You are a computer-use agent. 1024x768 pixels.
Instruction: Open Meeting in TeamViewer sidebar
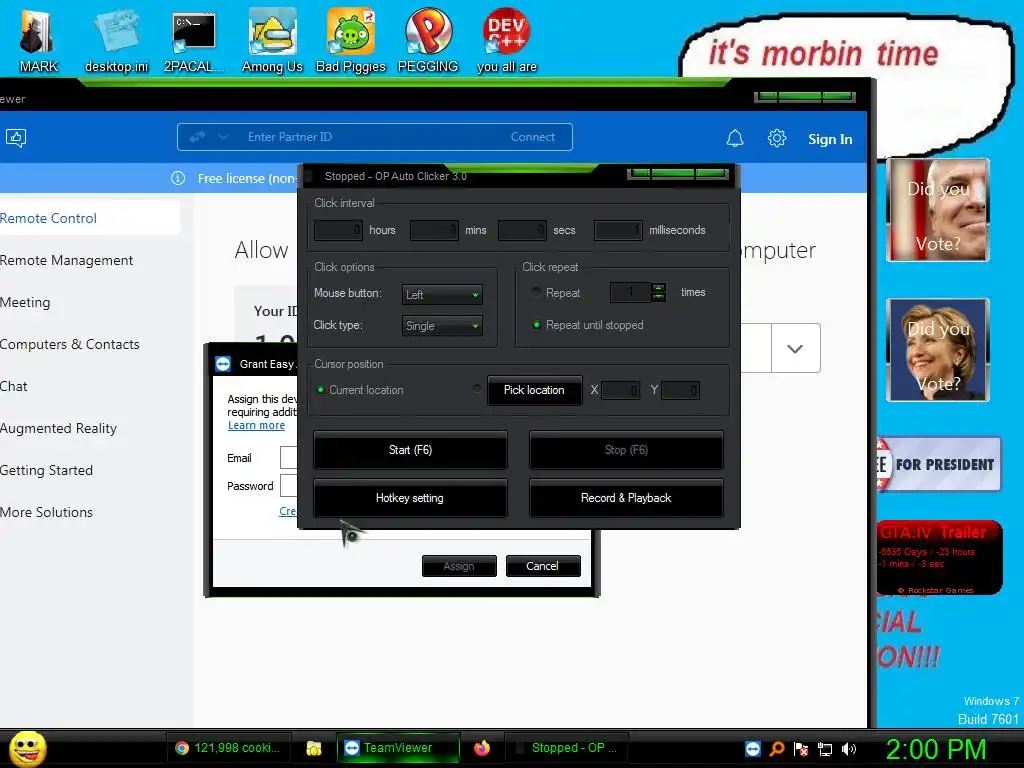(x=25, y=302)
